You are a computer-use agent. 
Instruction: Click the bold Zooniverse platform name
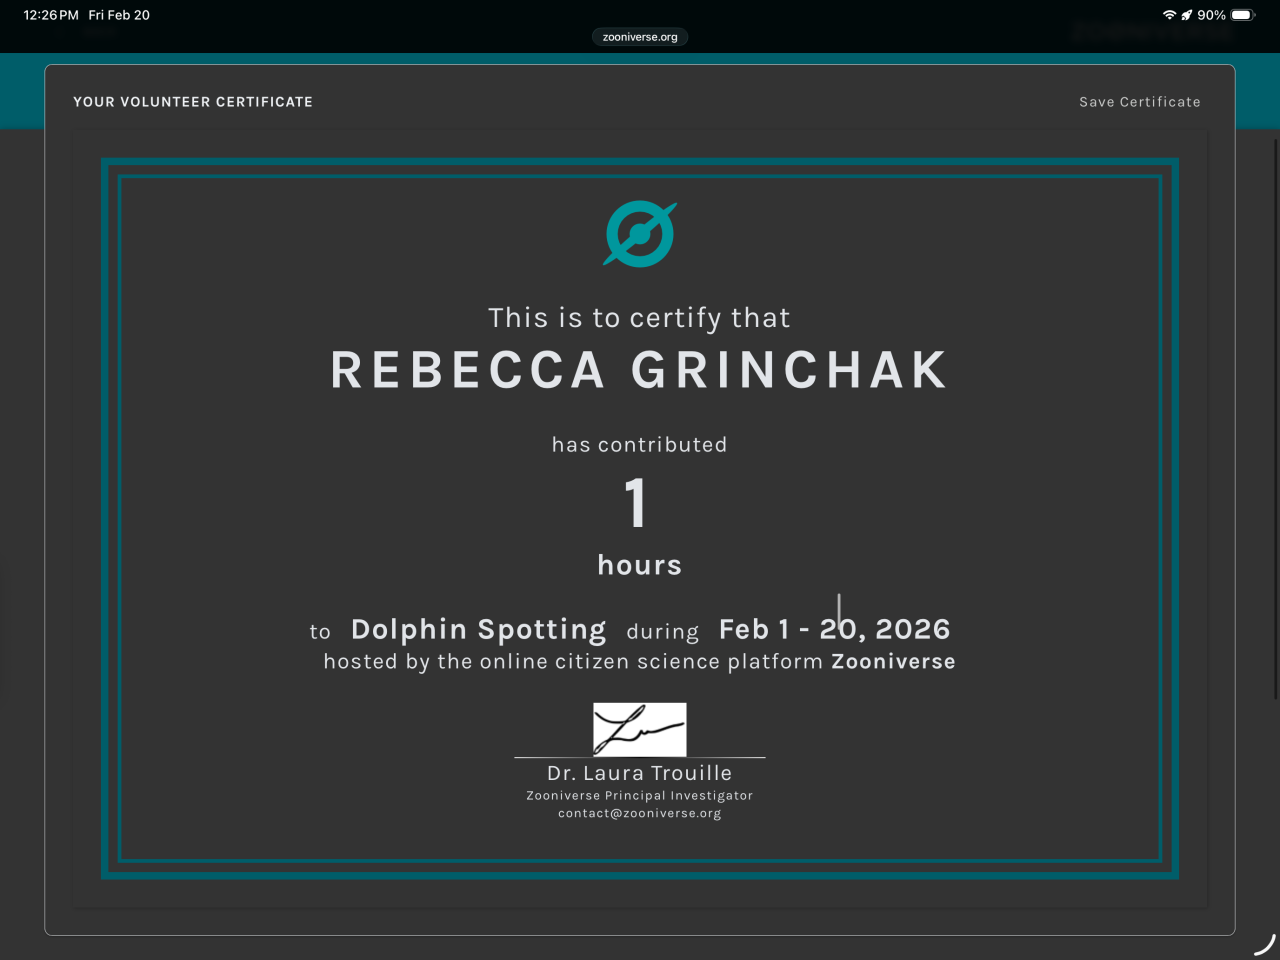pyautogui.click(x=893, y=661)
